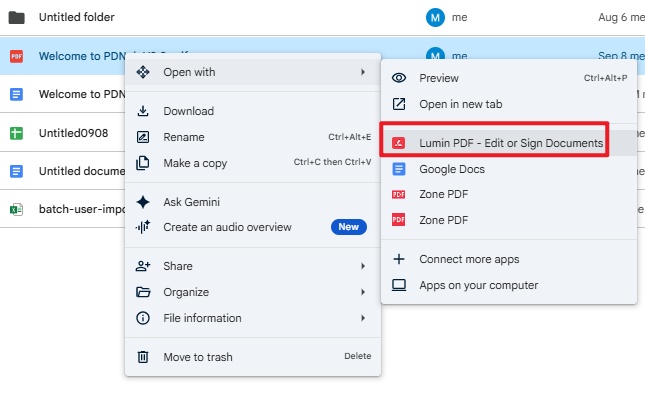Click the Aug 6 date in Untitled folder row

[613, 17]
